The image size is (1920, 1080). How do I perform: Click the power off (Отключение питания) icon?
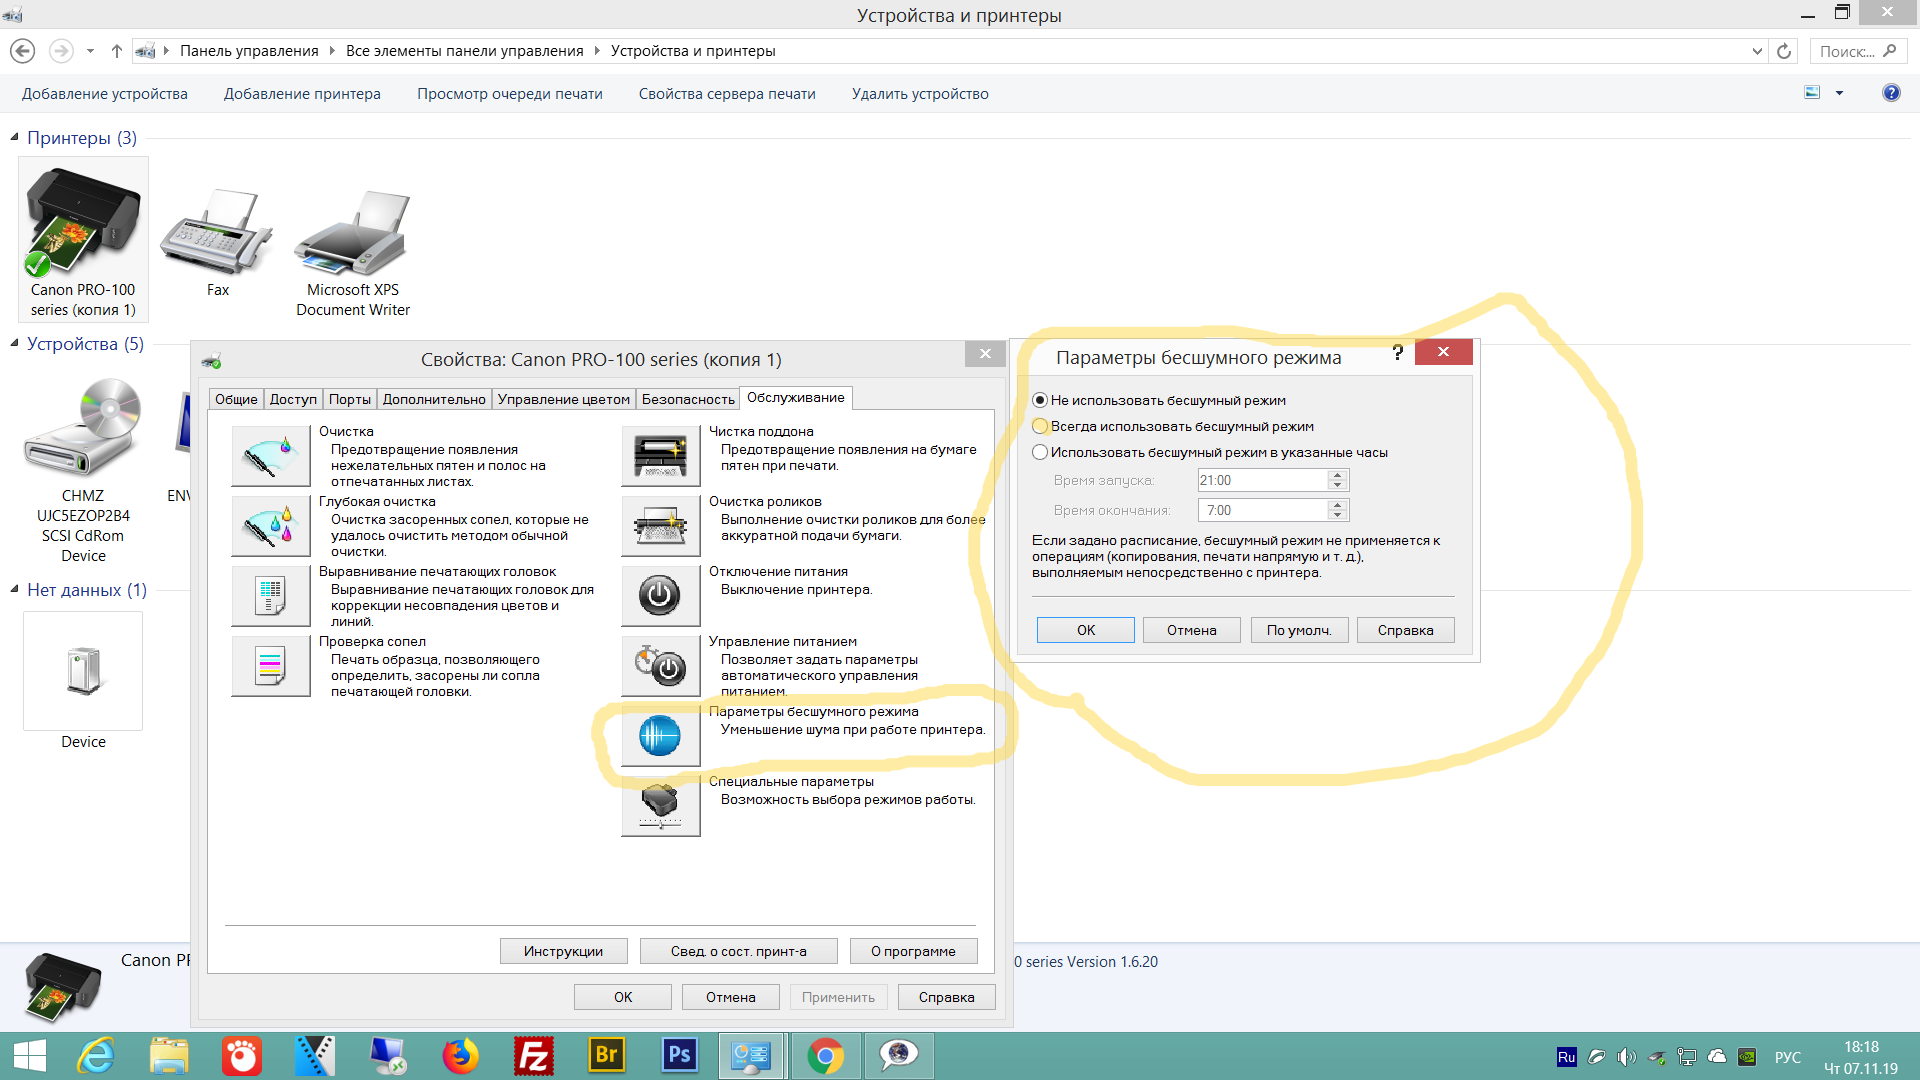(661, 596)
